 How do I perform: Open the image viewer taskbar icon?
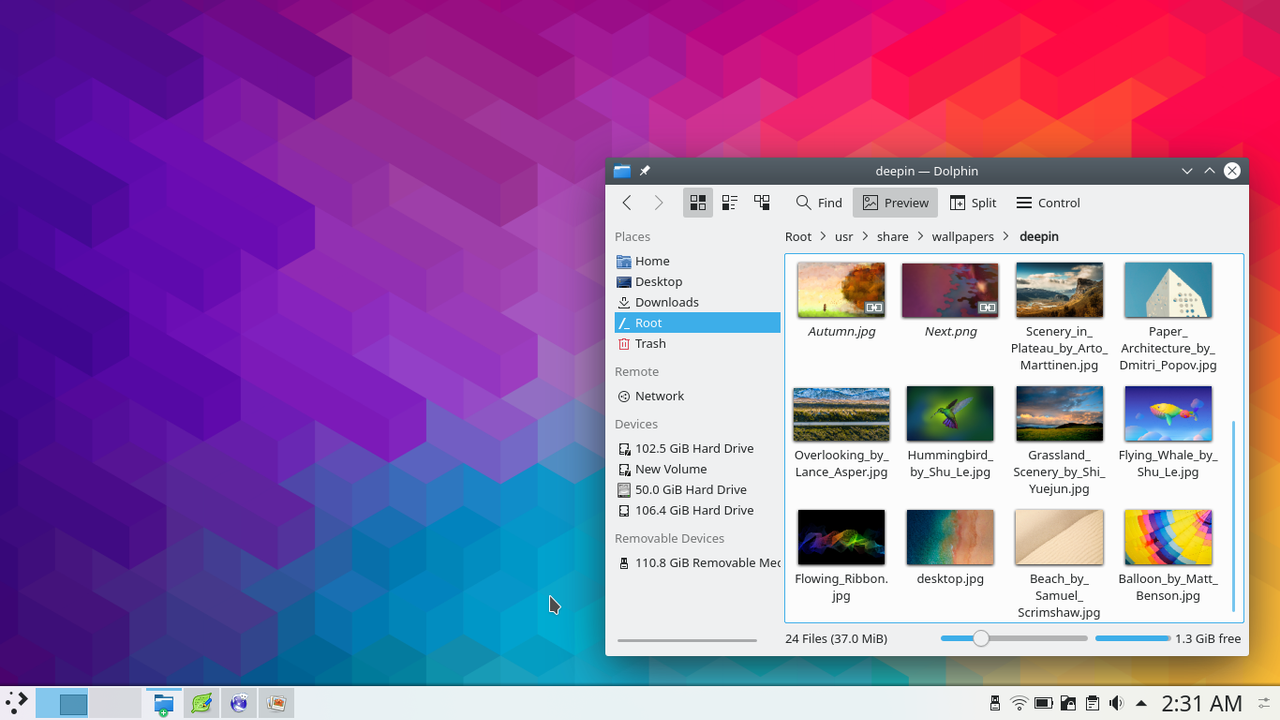coord(277,704)
